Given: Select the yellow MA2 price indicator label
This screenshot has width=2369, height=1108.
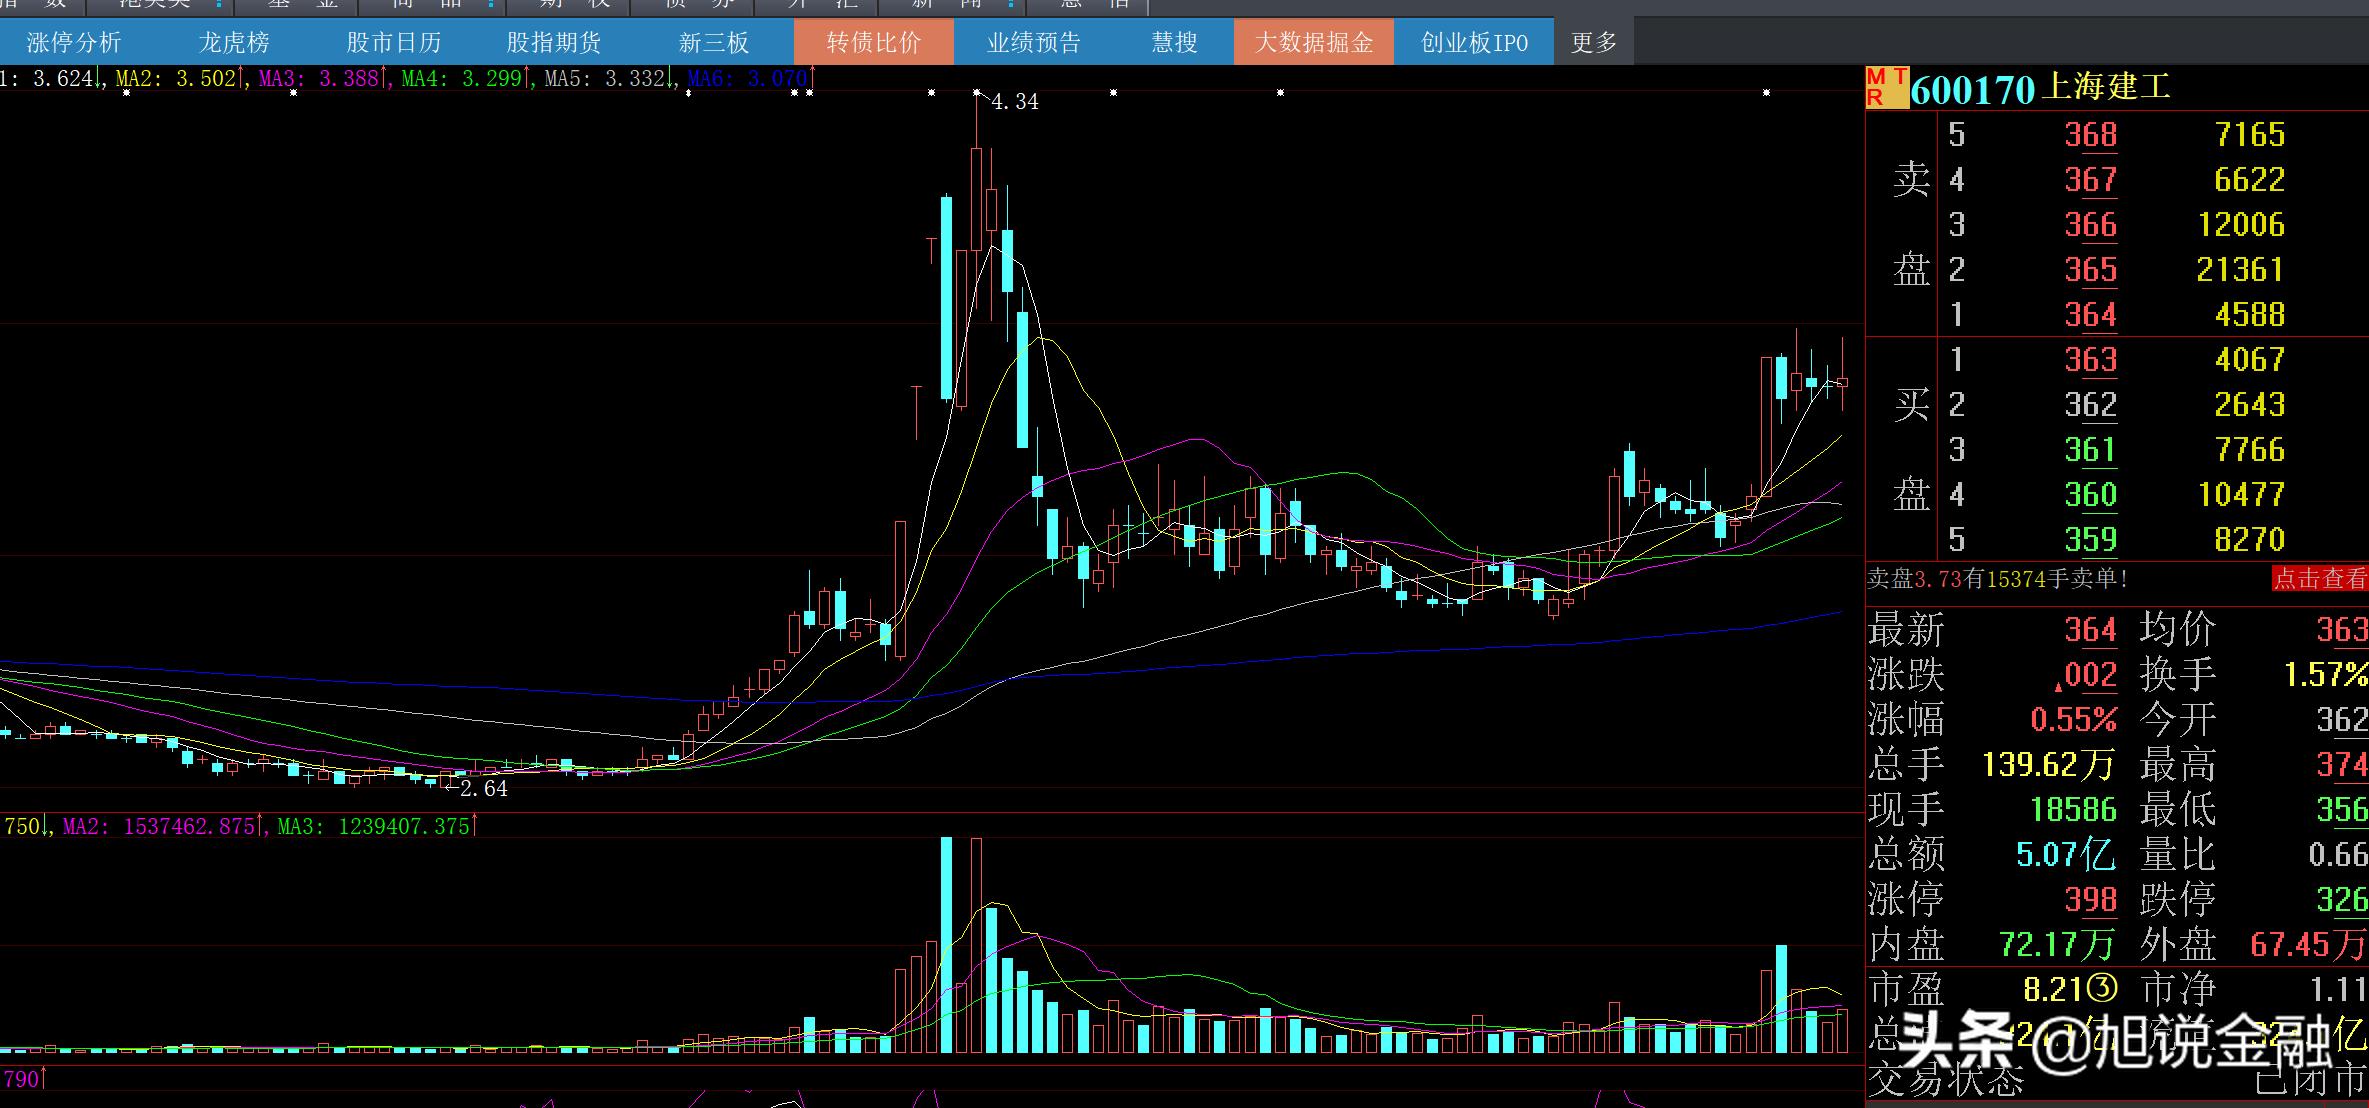Looking at the screenshot, I should pos(176,78).
